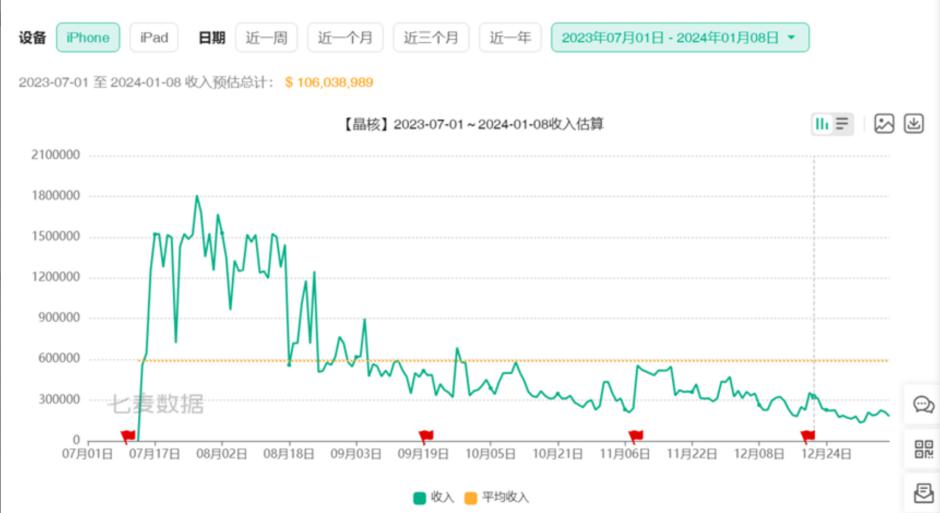Open the feedback inbox icon
Image resolution: width=940 pixels, height=513 pixels.
(923, 492)
